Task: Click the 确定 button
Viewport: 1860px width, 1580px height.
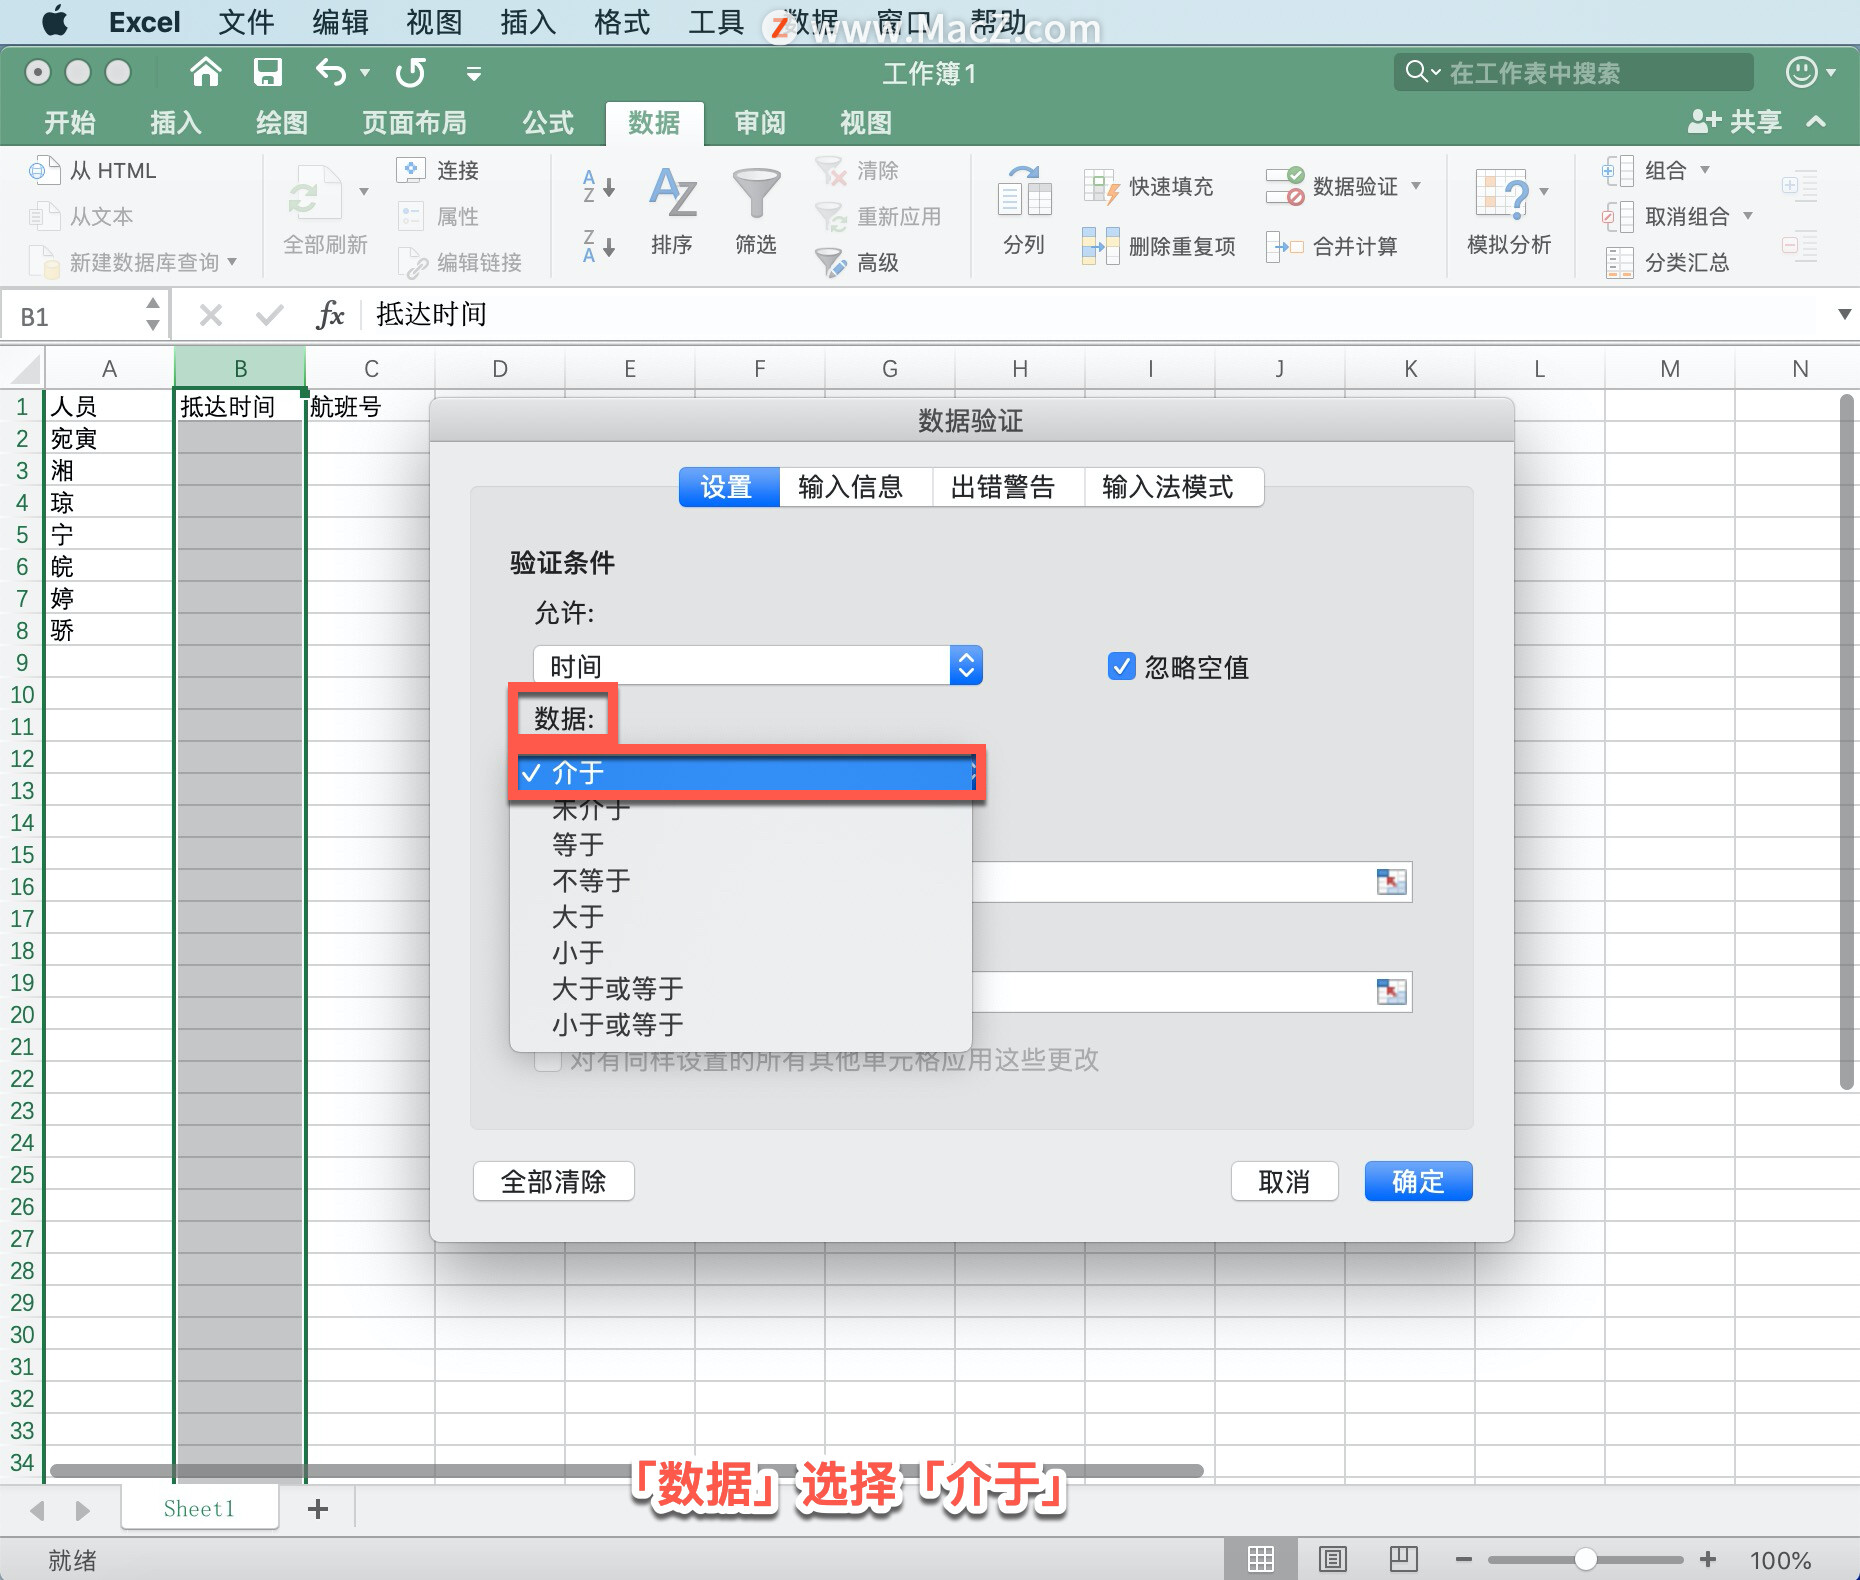Action: point(1418,1182)
